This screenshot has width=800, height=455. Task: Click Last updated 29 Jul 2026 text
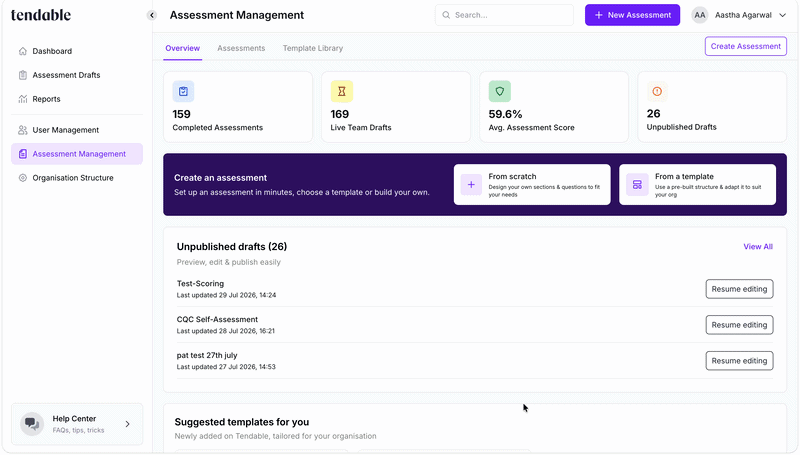(227, 295)
